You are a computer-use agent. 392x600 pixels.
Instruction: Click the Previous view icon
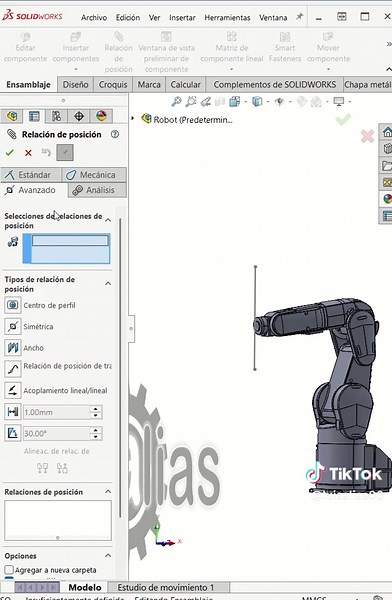pos(206,101)
